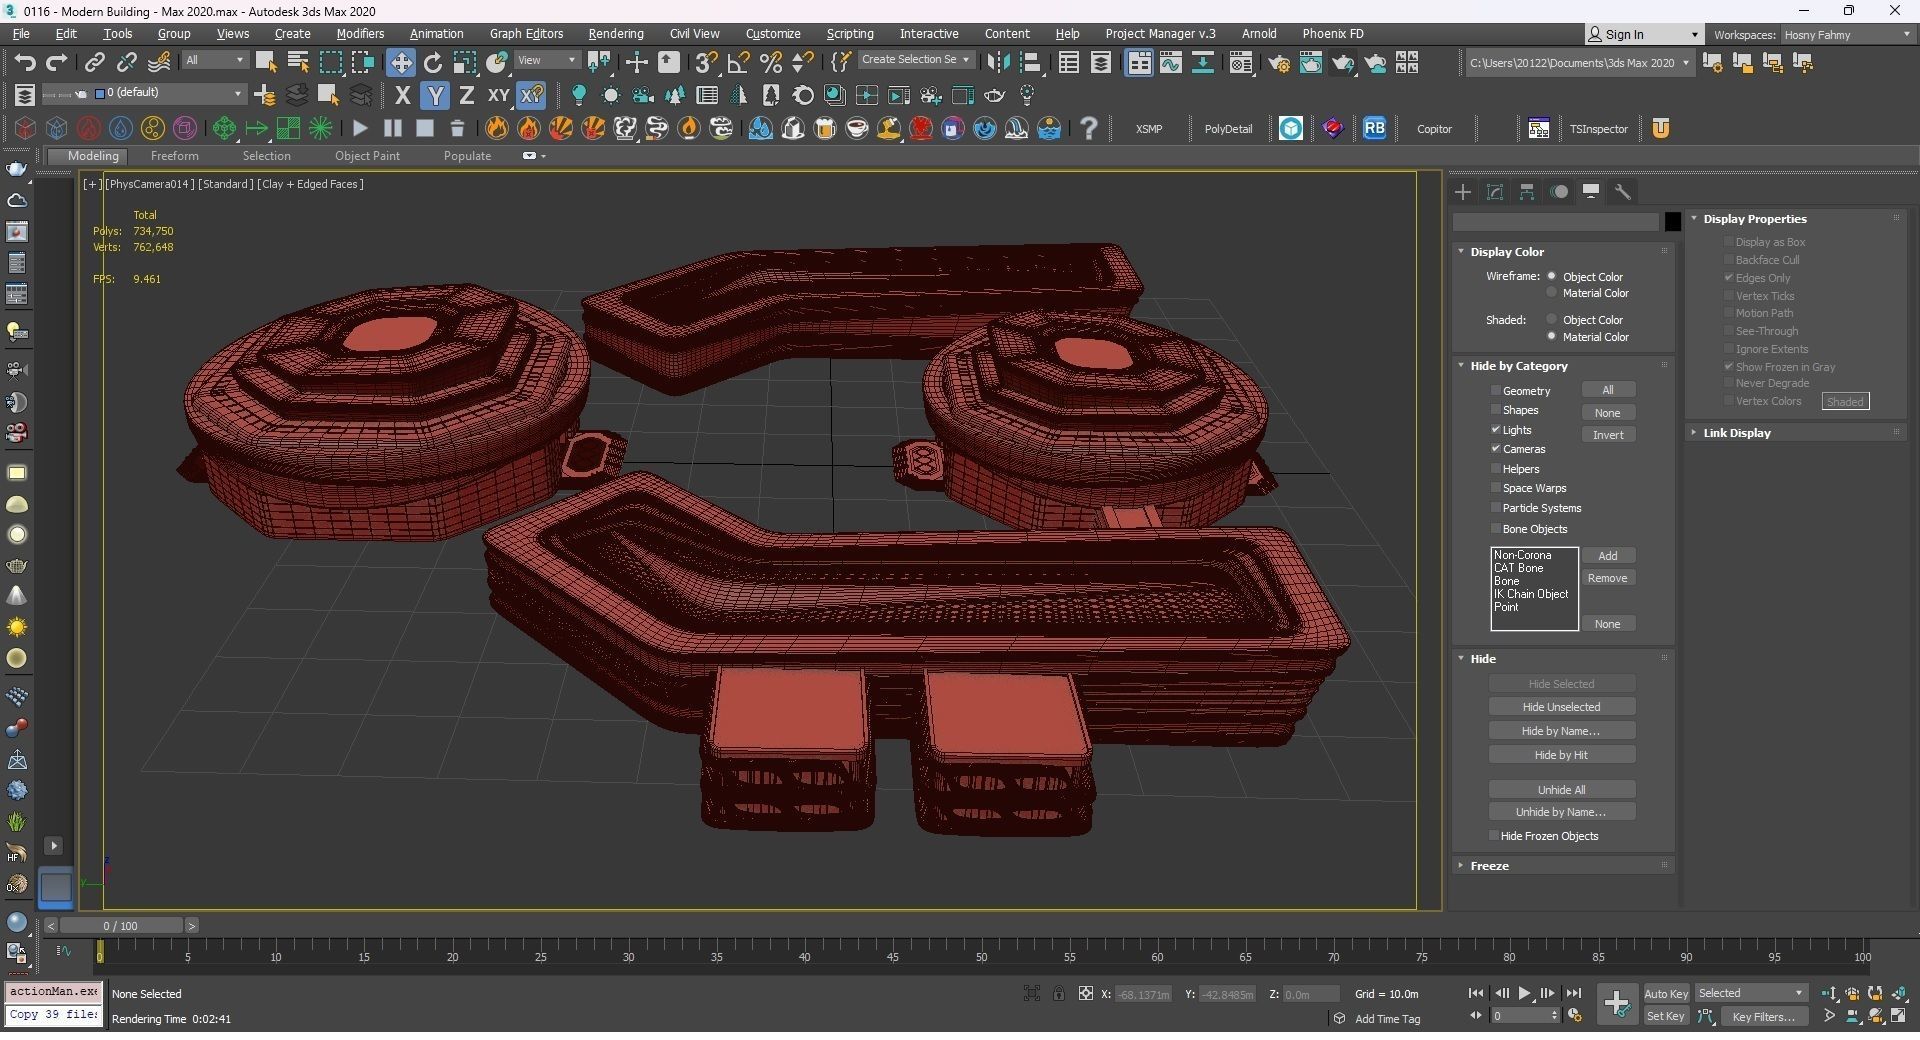
Task: Click the Undo arrow icon
Action: [24, 62]
